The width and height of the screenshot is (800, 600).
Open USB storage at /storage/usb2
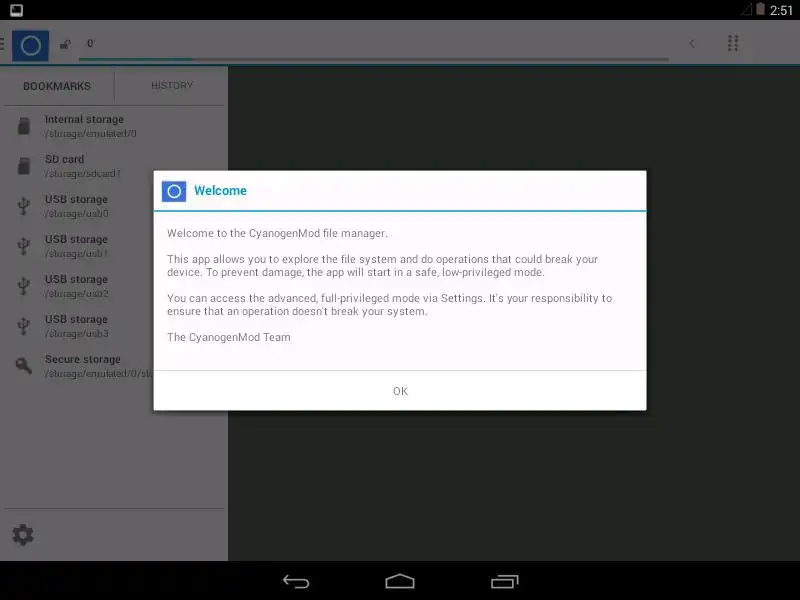[79, 286]
